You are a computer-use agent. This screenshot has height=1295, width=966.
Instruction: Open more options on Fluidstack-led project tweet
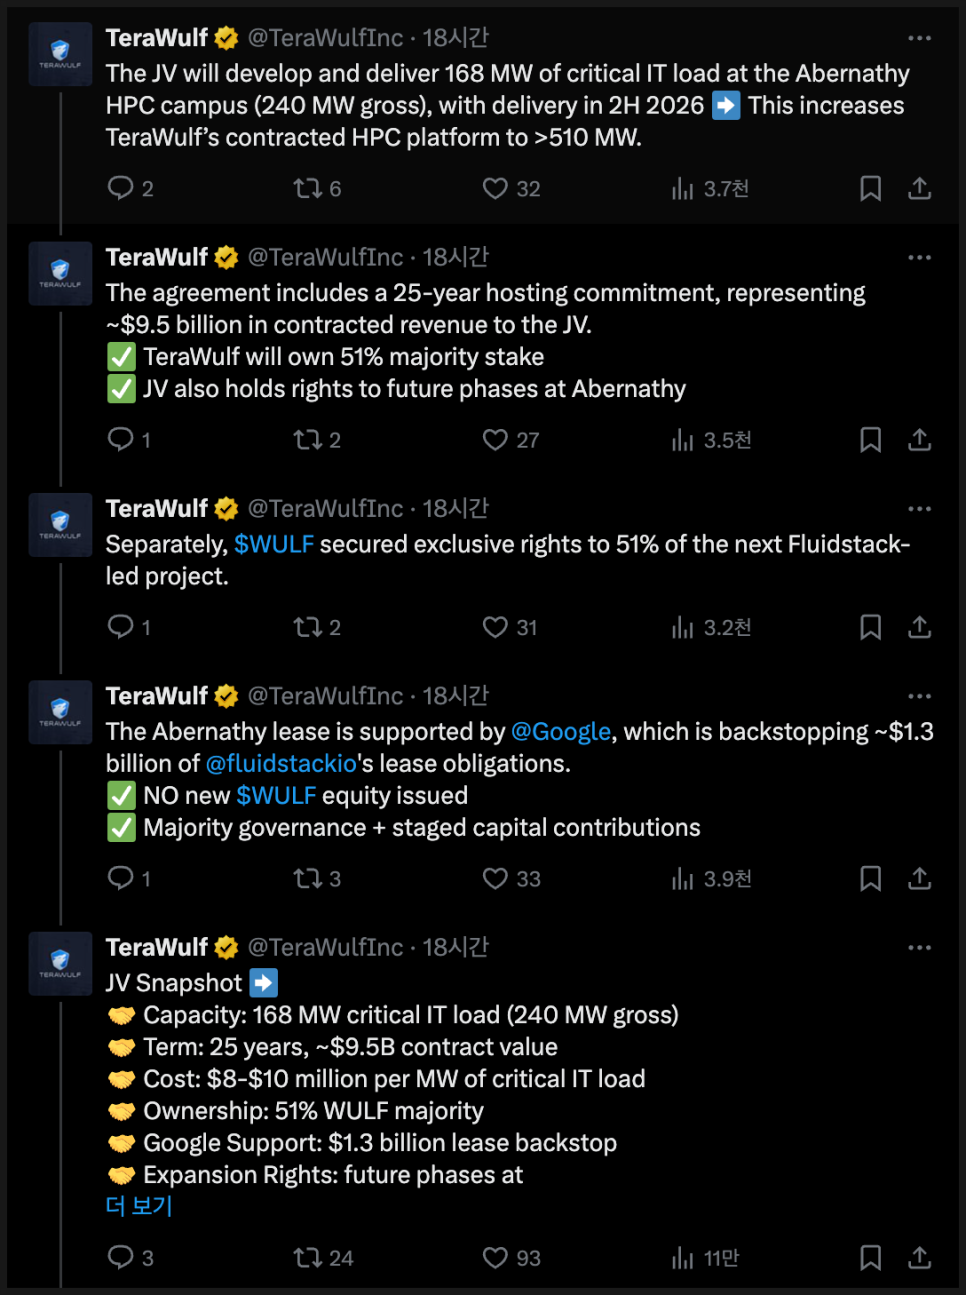pyautogui.click(x=919, y=509)
